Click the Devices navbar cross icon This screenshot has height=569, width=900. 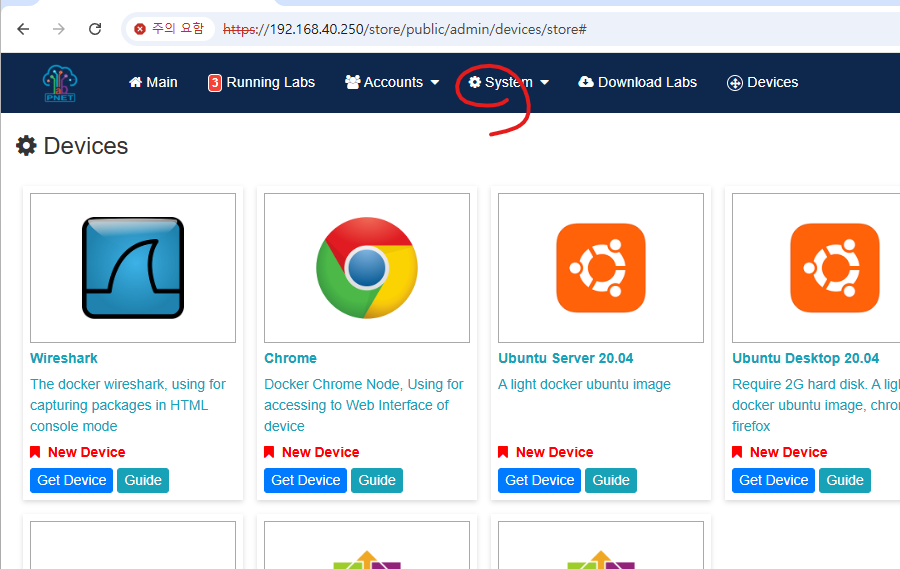coord(735,83)
